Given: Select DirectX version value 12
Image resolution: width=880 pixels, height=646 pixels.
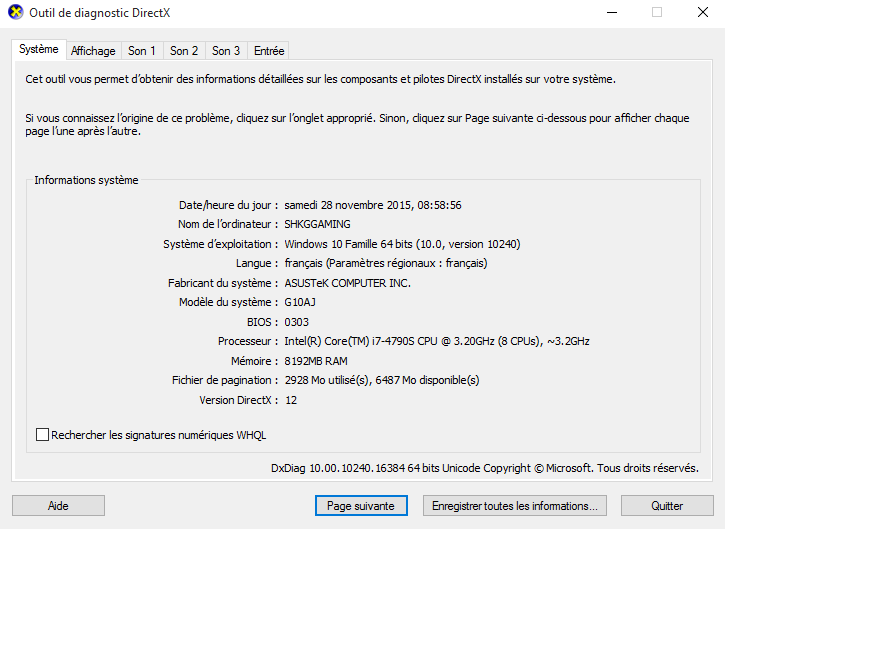Looking at the screenshot, I should [291, 400].
